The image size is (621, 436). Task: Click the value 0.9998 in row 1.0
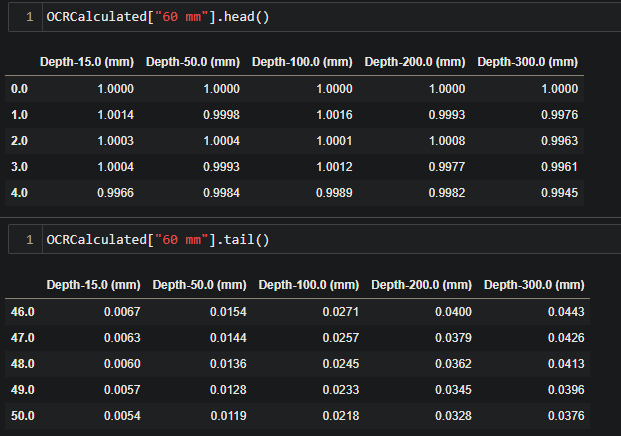(221, 115)
